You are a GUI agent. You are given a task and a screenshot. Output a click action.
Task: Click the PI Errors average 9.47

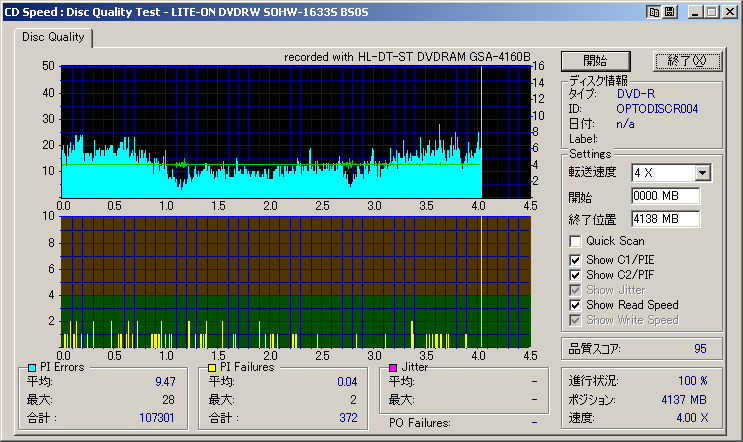(165, 382)
